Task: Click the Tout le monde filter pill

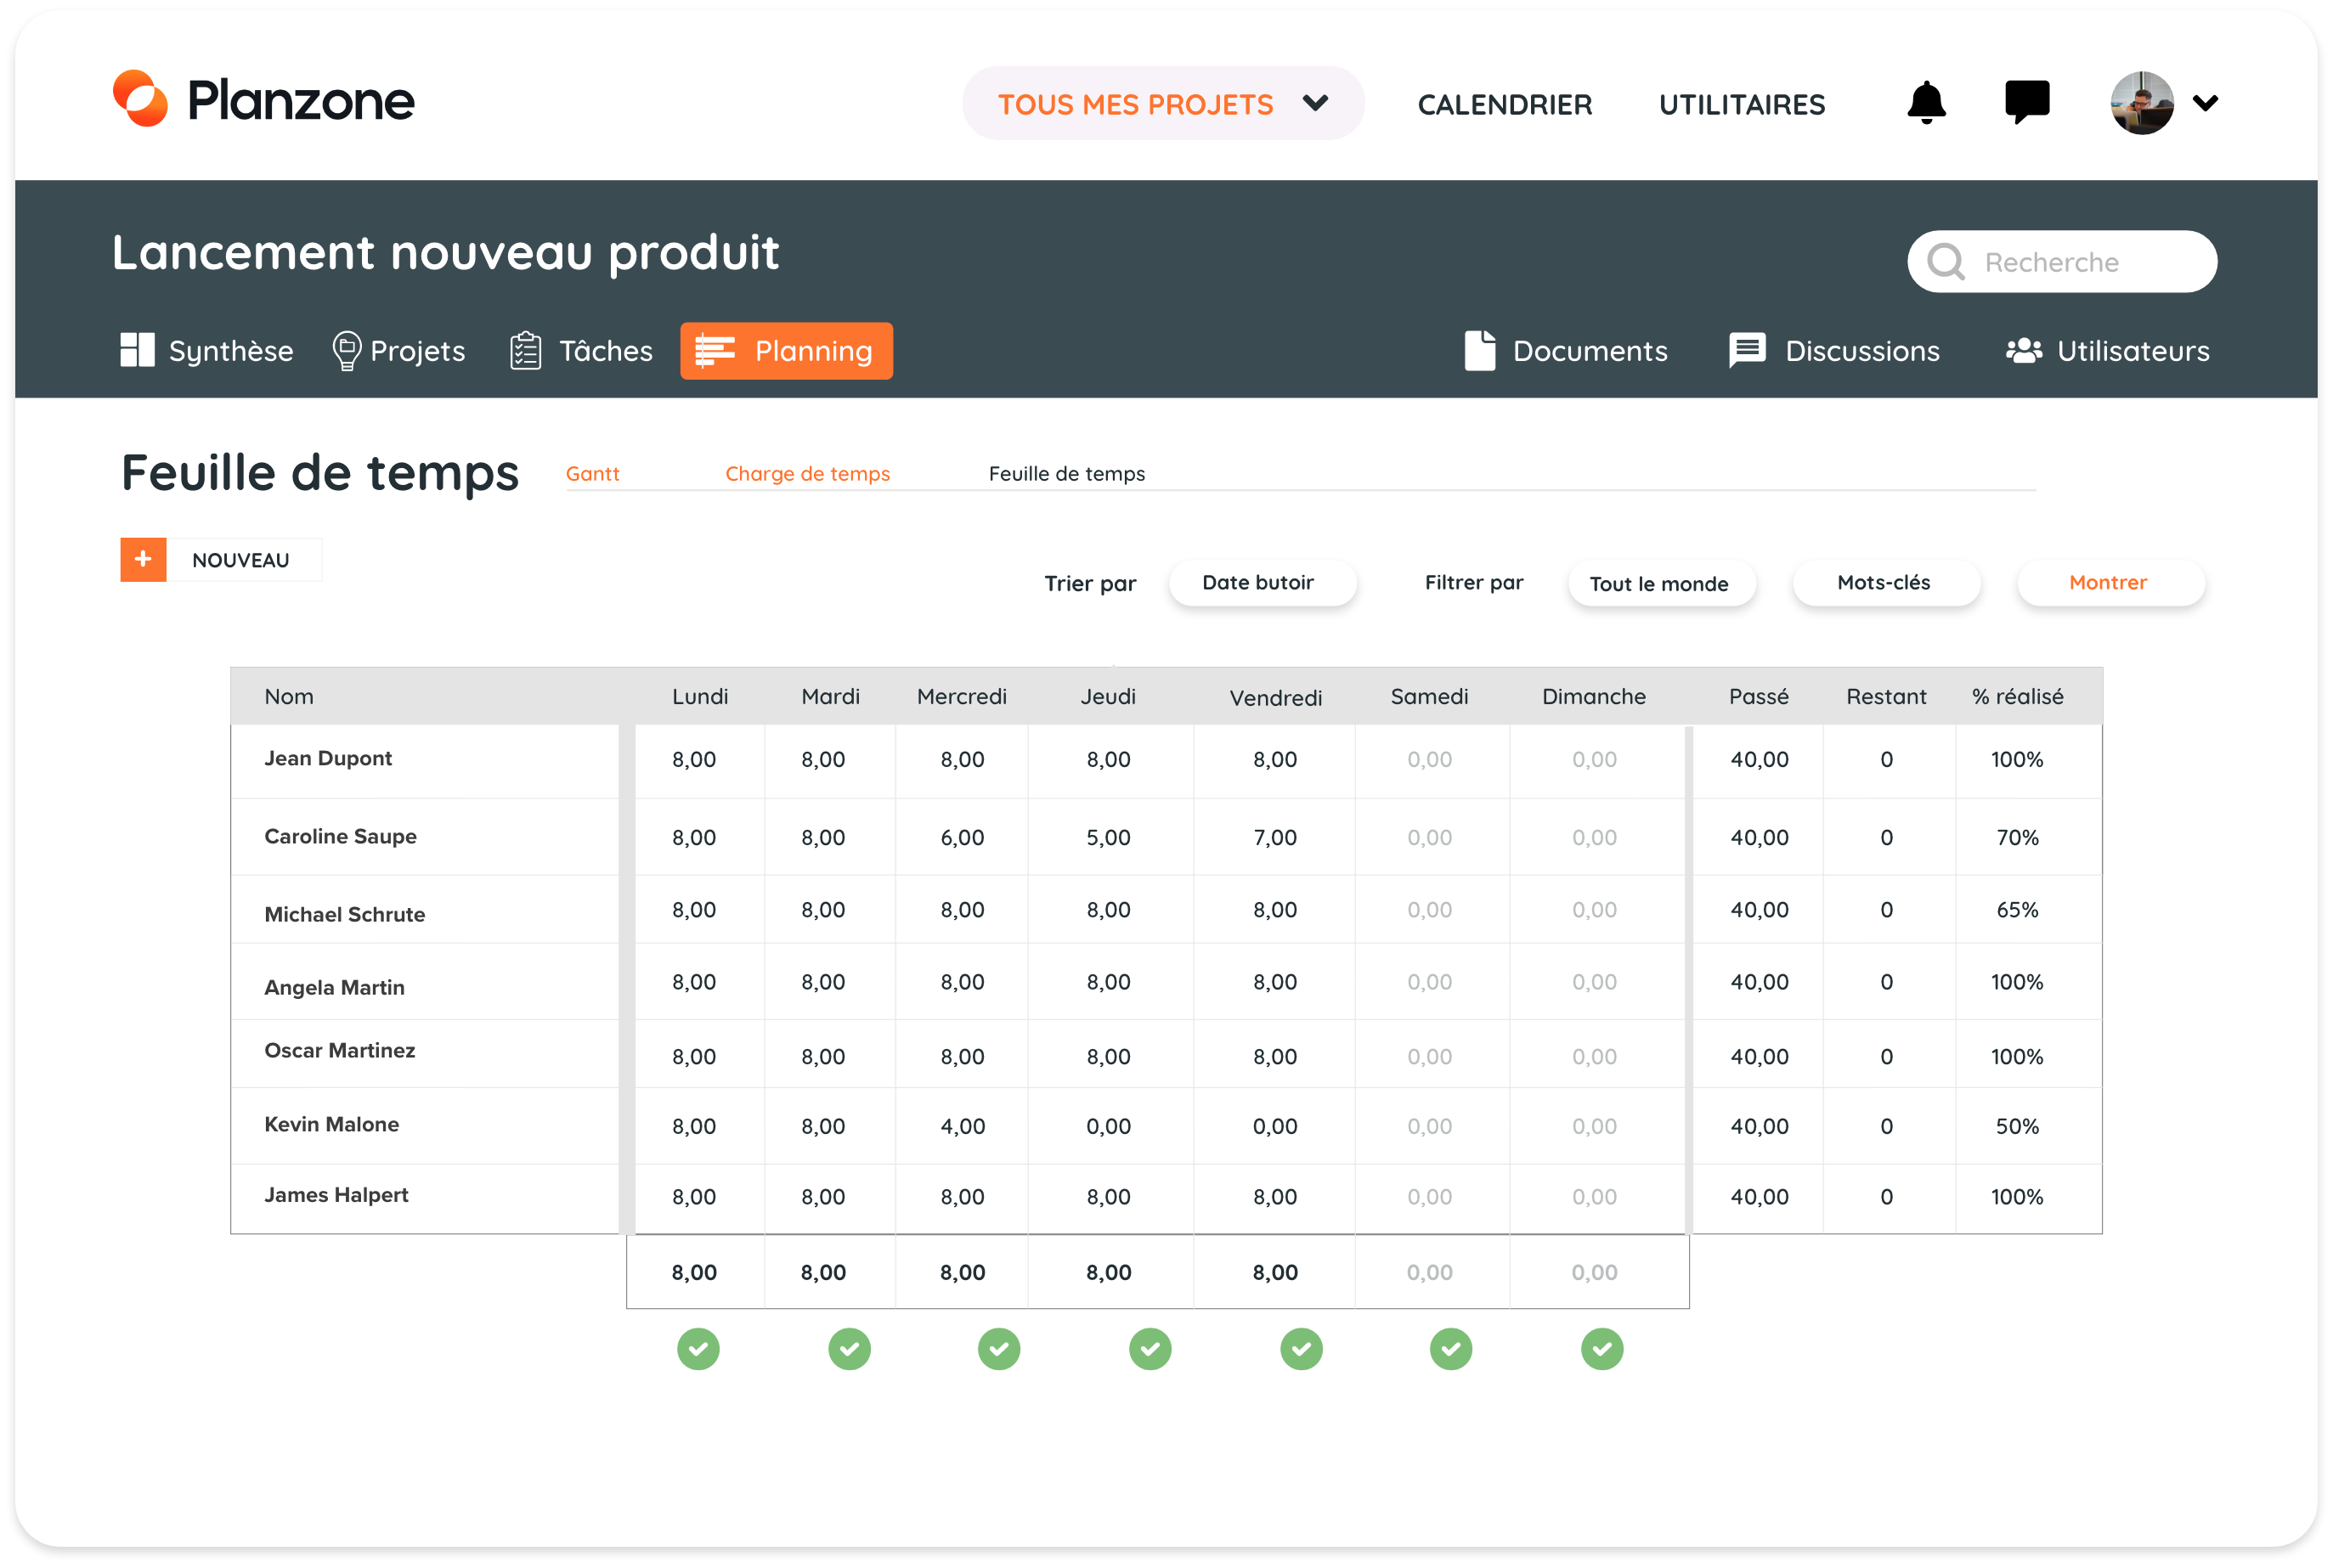Action: [x=1659, y=584]
